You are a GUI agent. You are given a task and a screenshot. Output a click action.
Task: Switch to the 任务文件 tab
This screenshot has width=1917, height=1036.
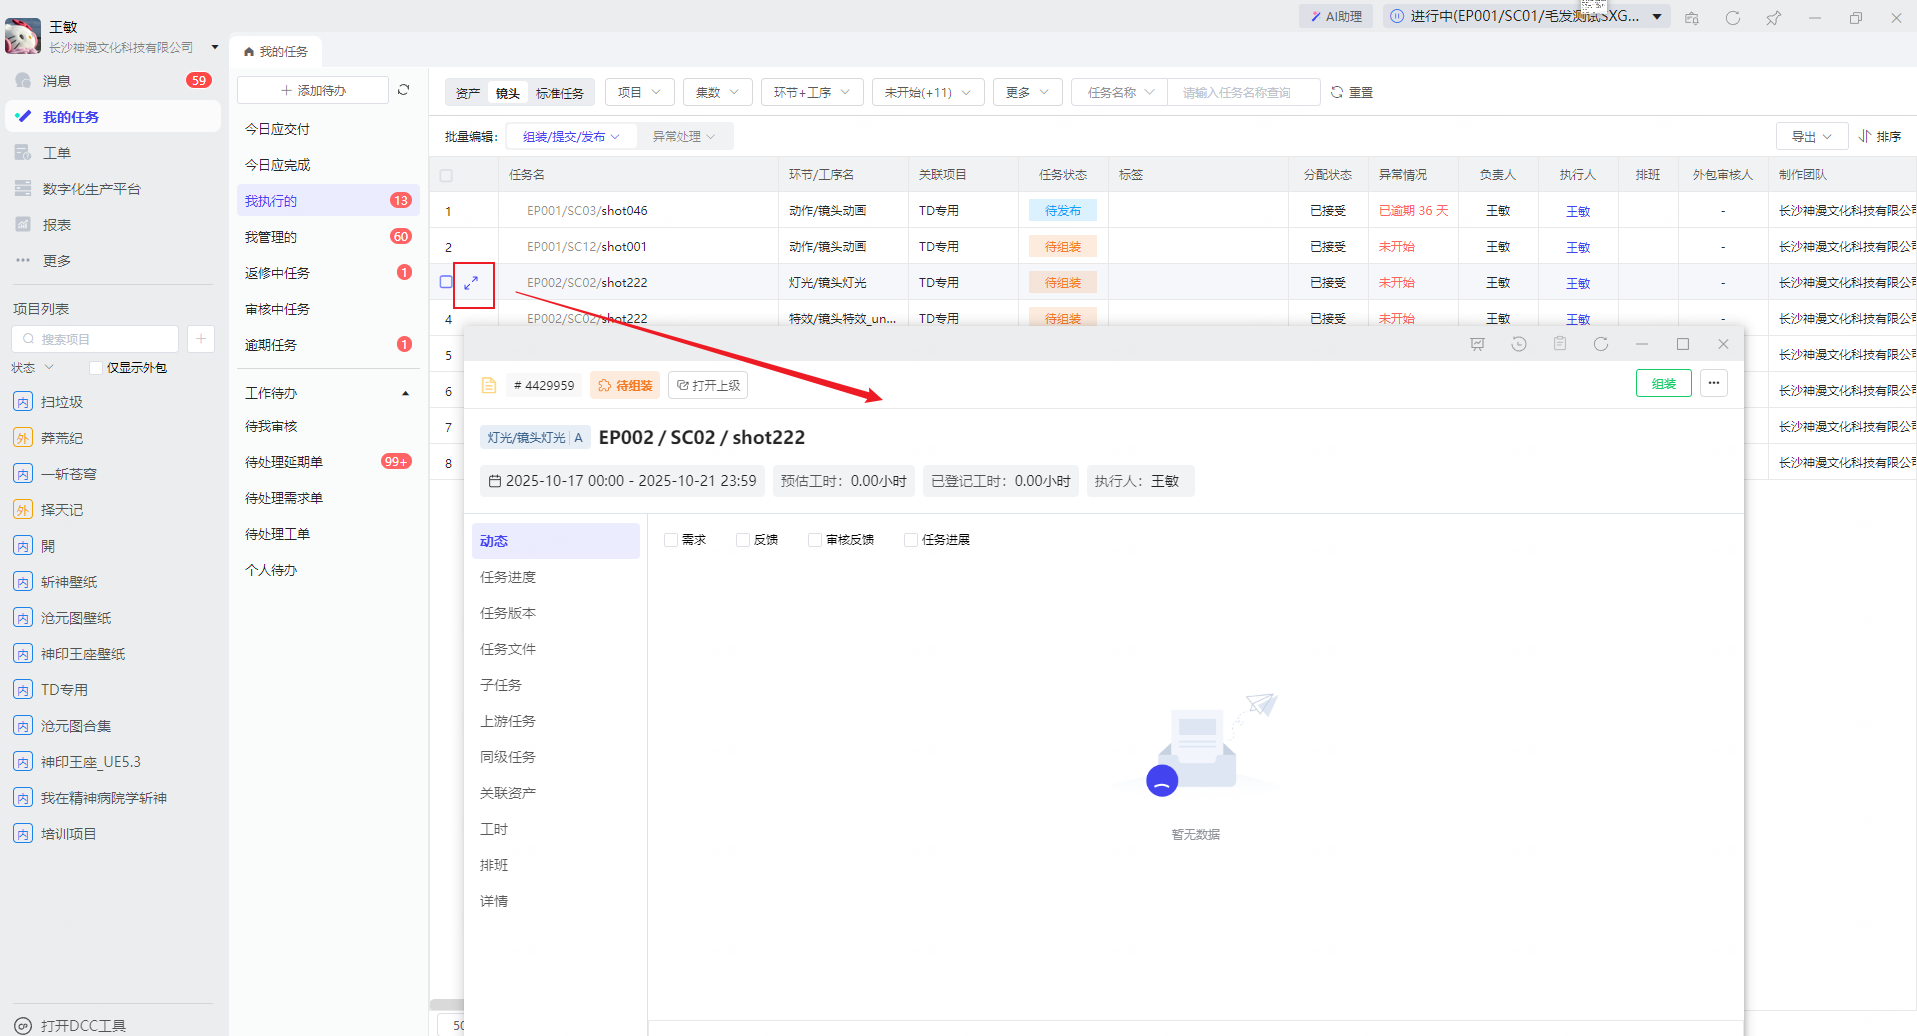pos(508,649)
